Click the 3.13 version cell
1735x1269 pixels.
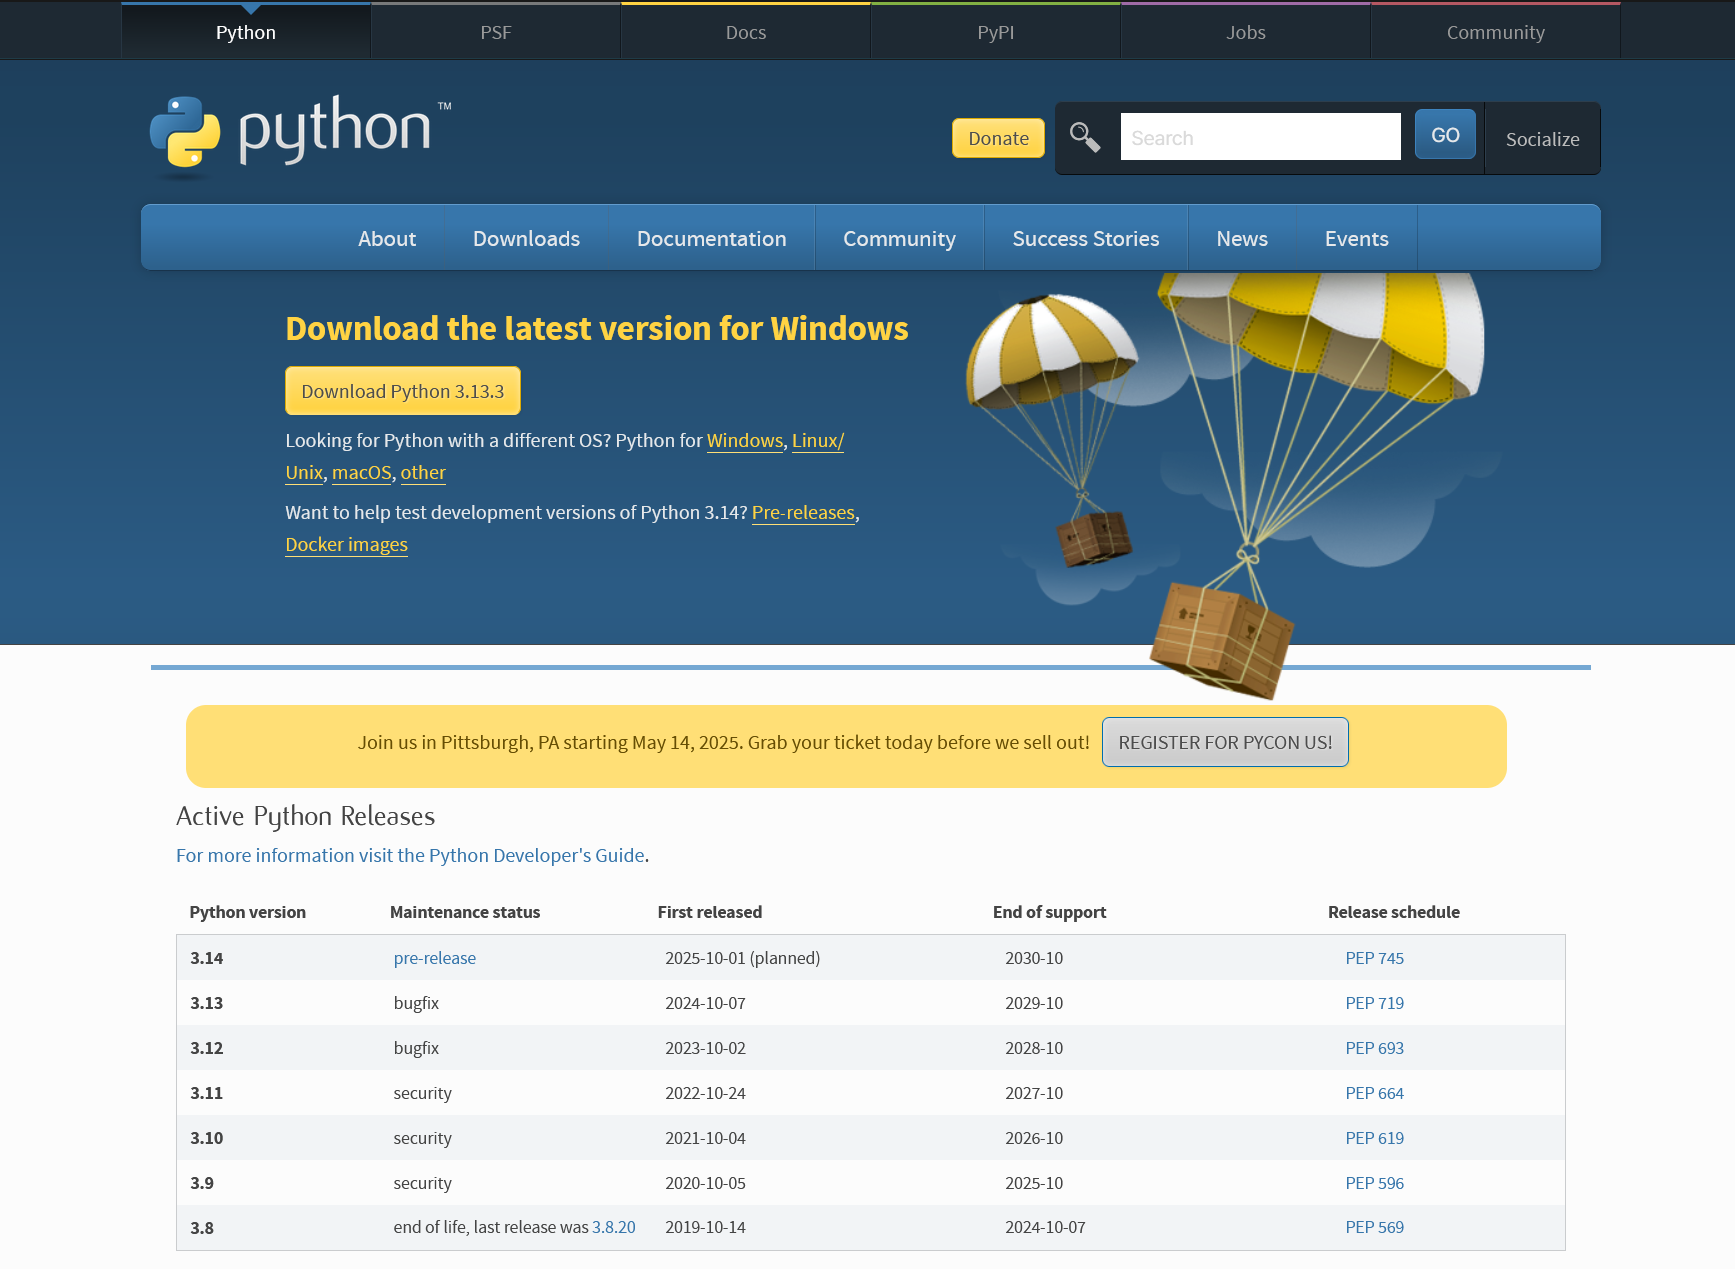(x=207, y=1003)
